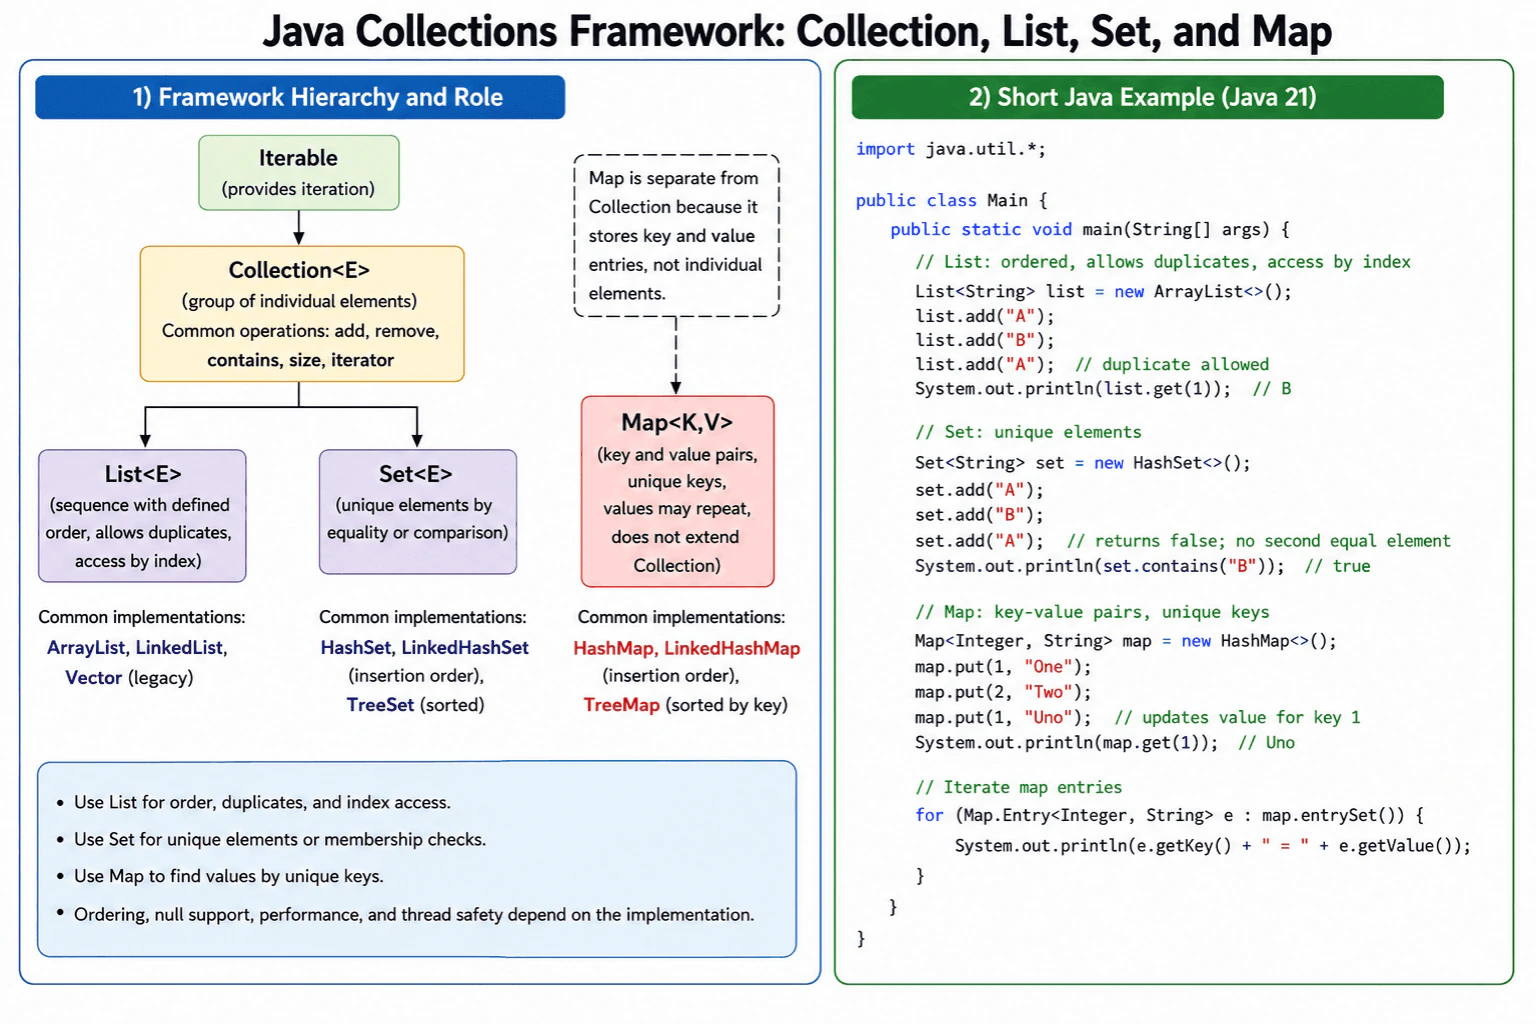Click 'equality or comparison)' in the Set<E> box
Screen dimensions: 1536x1024
(418, 532)
